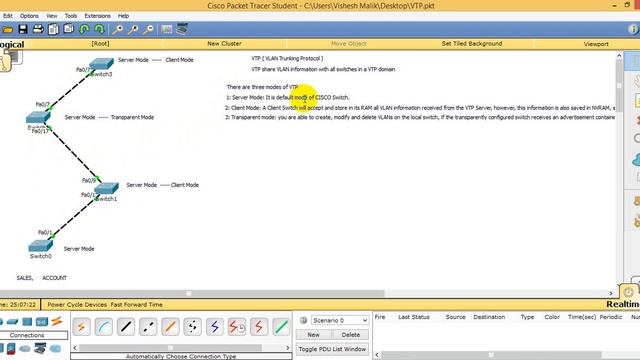Open the Edit menu

point(7,16)
